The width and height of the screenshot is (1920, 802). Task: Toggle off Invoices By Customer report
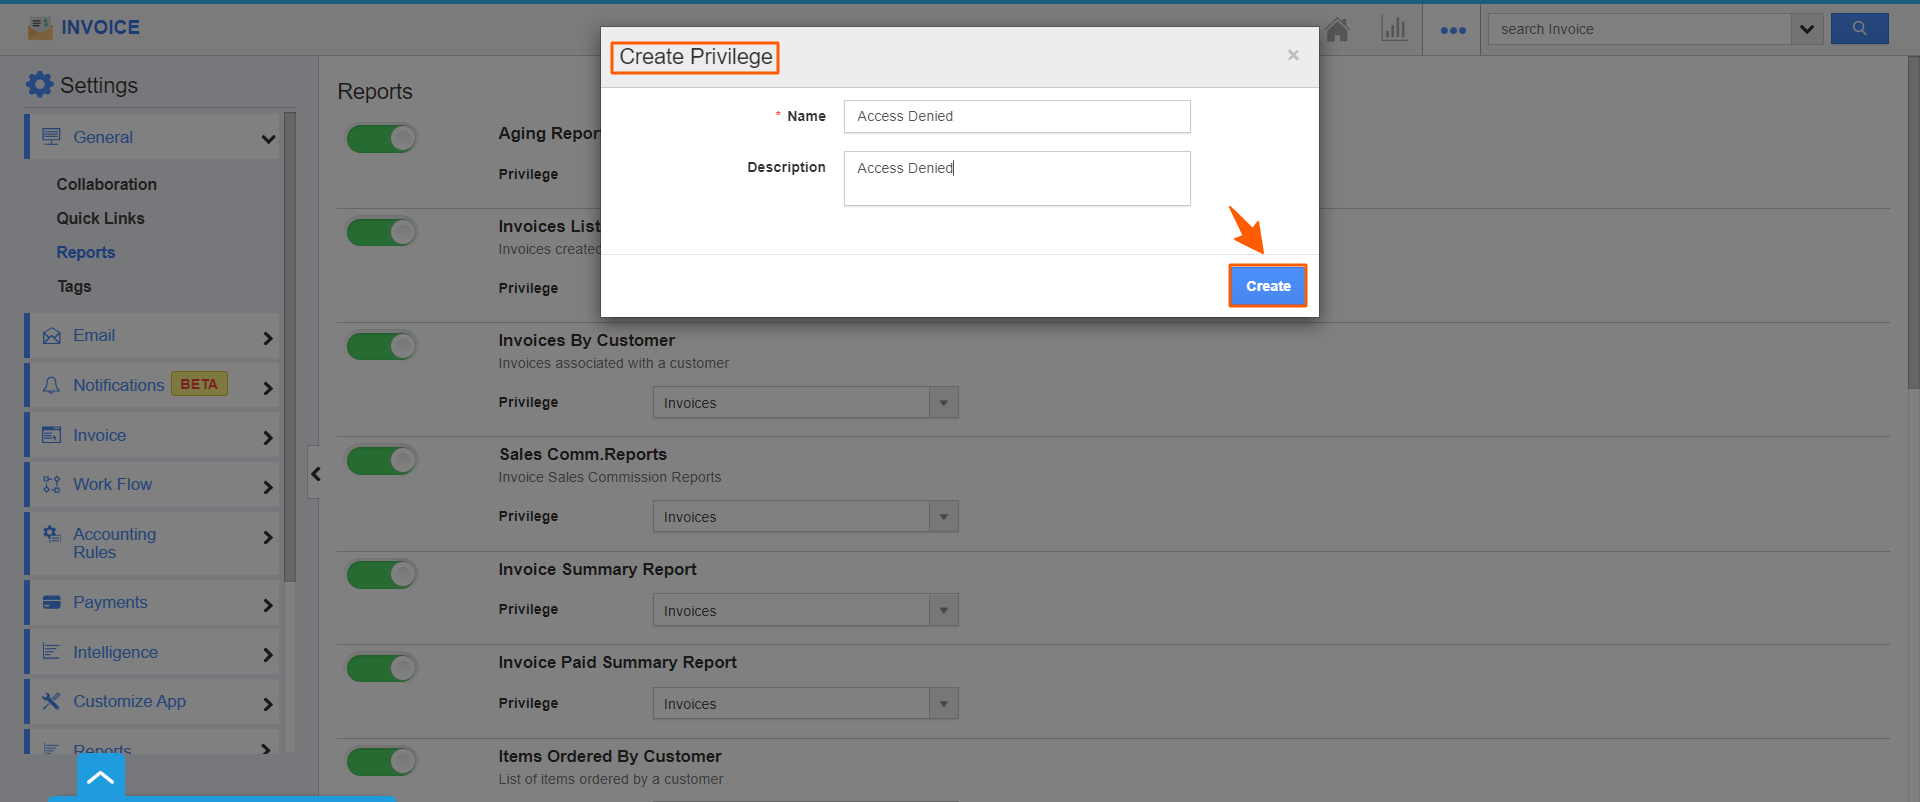(381, 346)
